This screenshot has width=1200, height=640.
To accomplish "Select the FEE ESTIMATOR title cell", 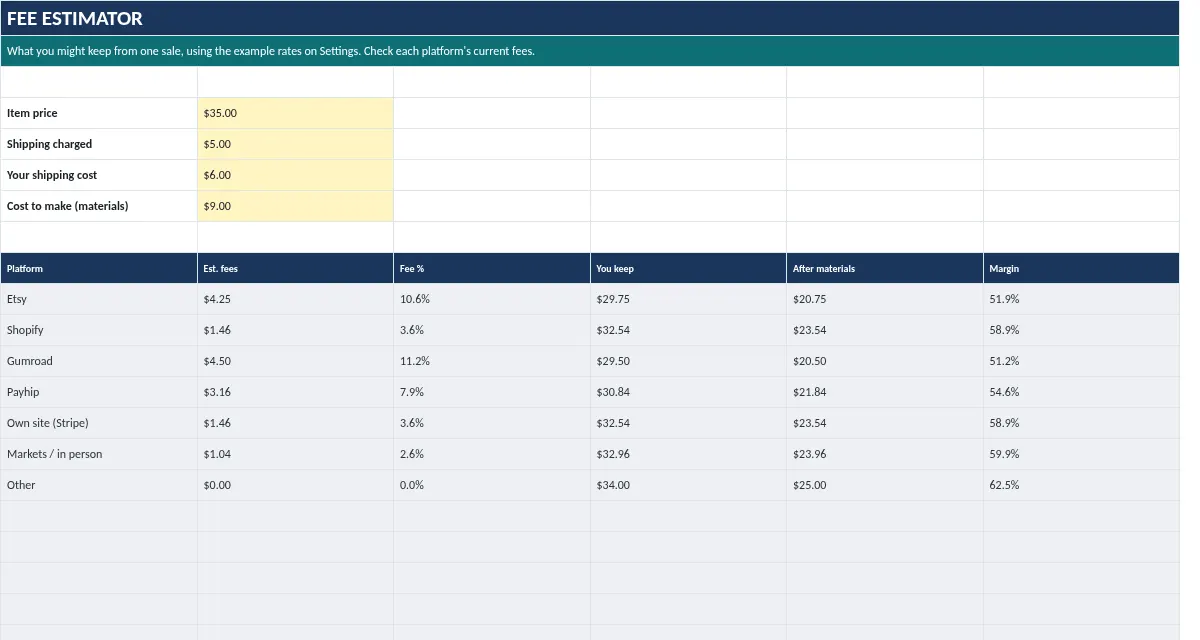I will pyautogui.click(x=590, y=18).
